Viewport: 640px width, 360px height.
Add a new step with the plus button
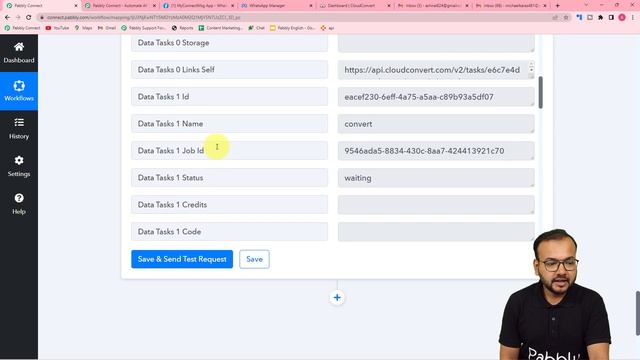[337, 298]
